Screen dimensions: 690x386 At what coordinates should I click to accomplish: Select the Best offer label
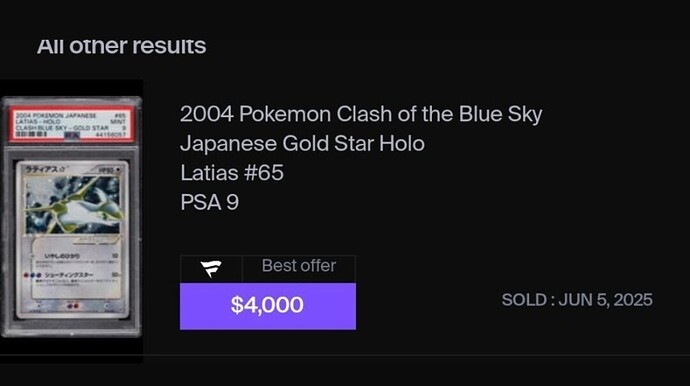(x=299, y=266)
